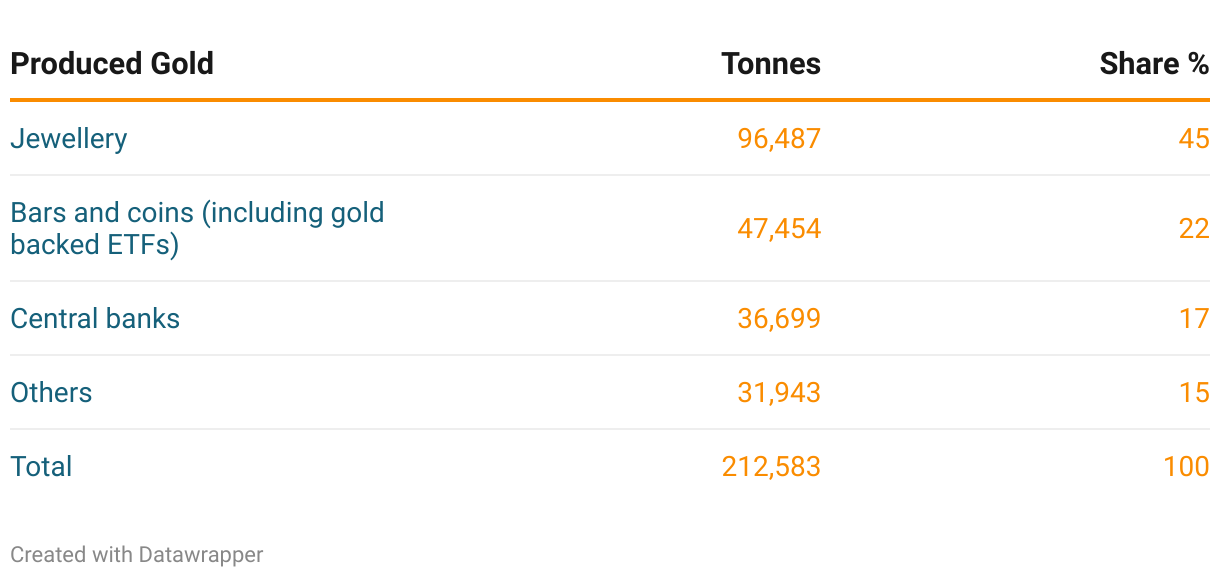The width and height of the screenshot is (1220, 578).
Task: Click Bars and coins share 22
Action: 1194,228
